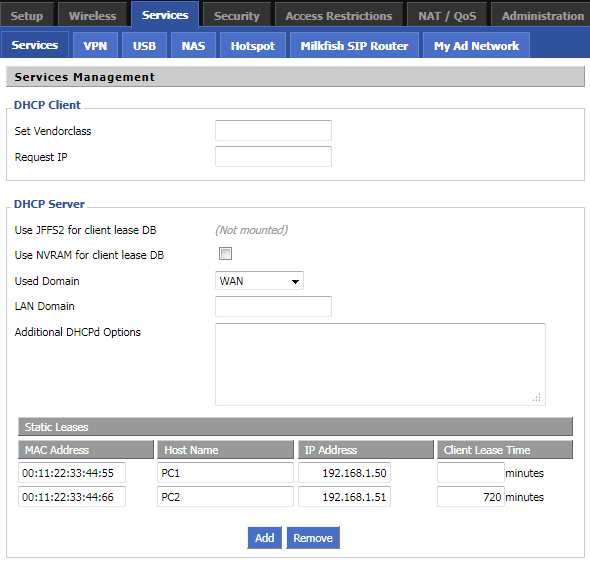This screenshot has height=570, width=590.
Task: Click the Client Lease Time column header
Action: point(505,450)
